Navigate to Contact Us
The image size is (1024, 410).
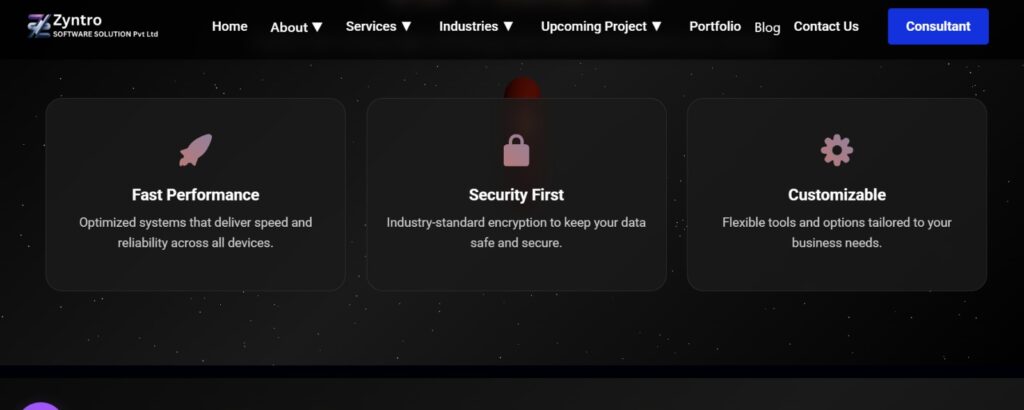tap(826, 26)
